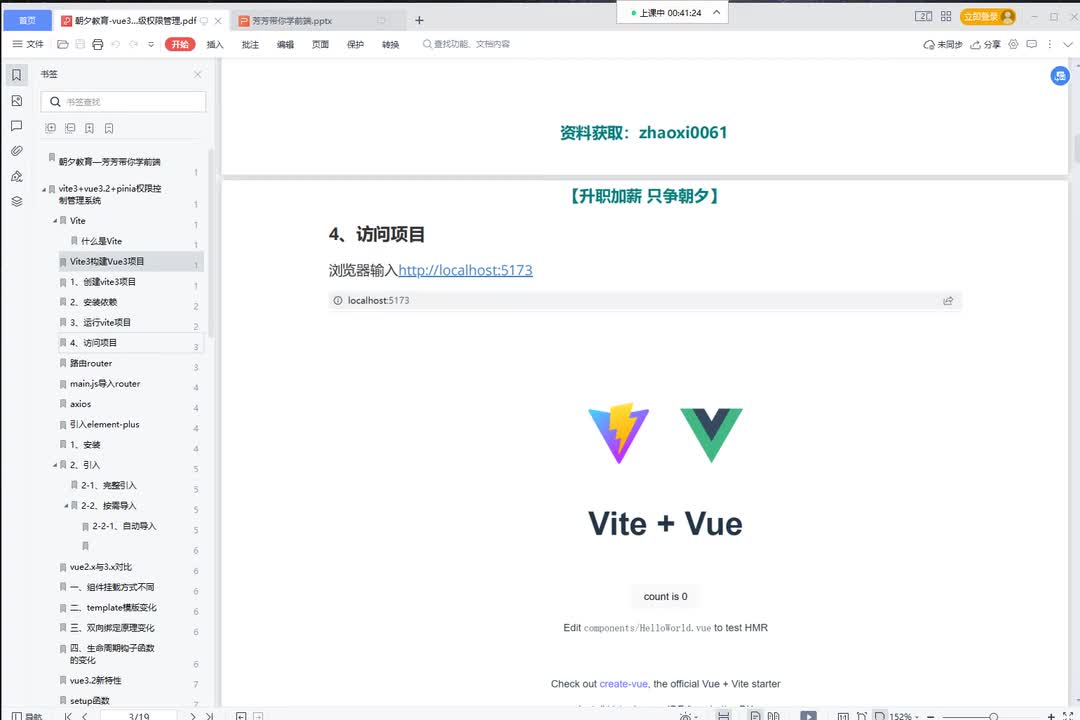This screenshot has width=1080, height=720.
Task: Click the window layout switch icon
Action: click(x=924, y=17)
